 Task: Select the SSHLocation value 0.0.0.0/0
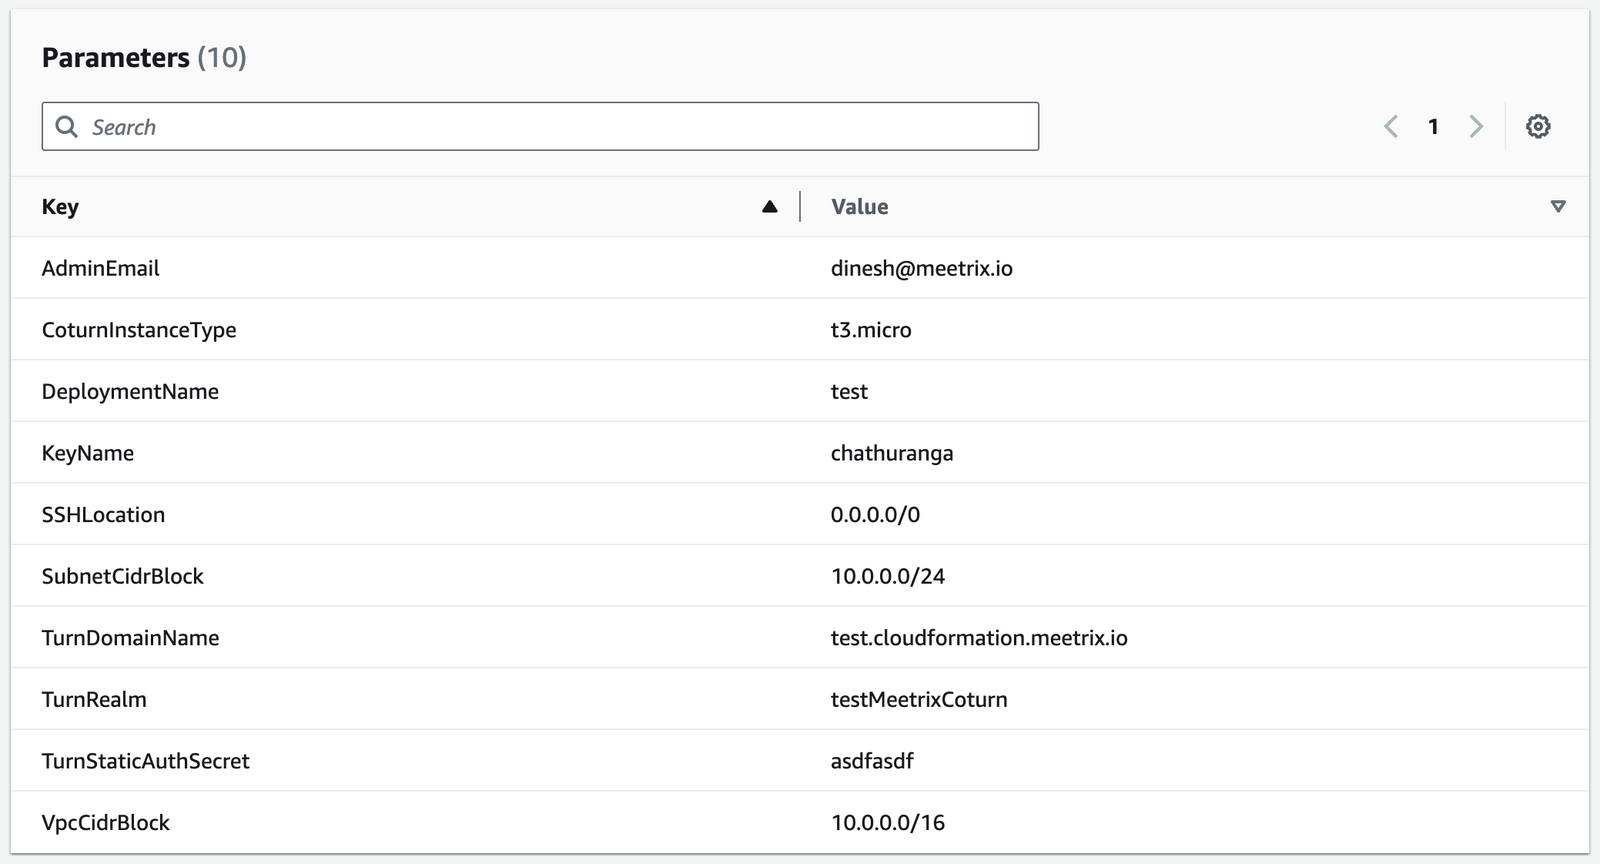tap(875, 515)
